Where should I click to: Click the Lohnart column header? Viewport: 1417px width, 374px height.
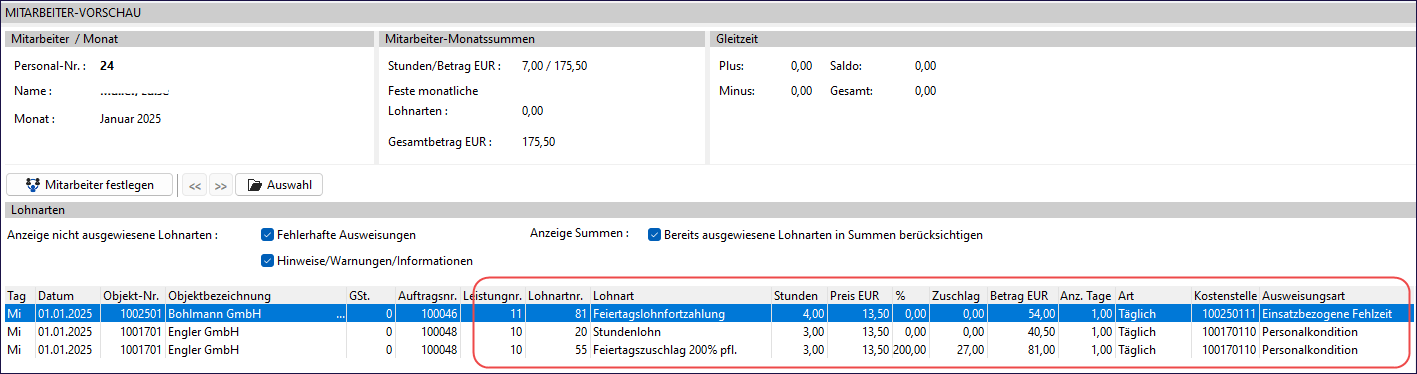(x=680, y=296)
